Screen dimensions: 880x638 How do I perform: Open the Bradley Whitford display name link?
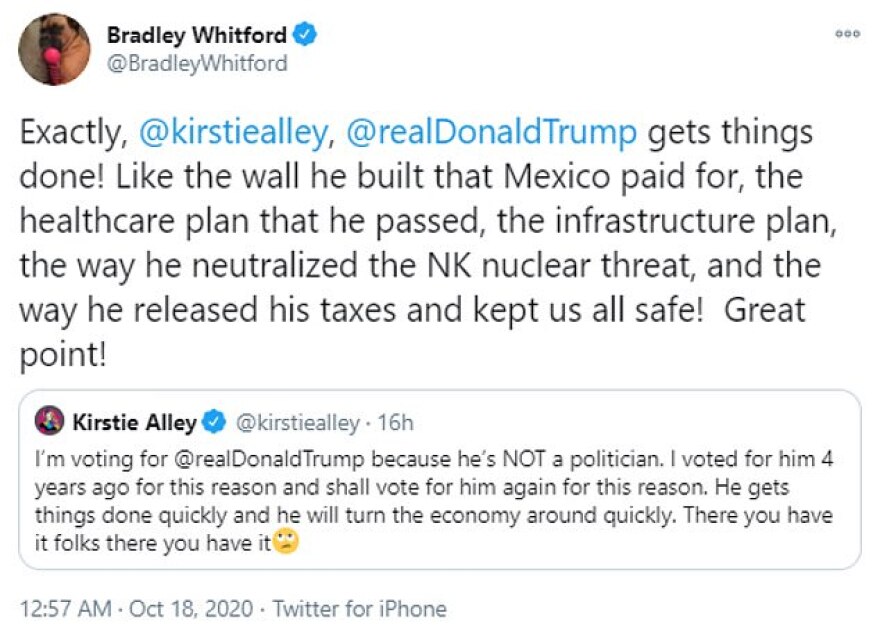tap(198, 35)
